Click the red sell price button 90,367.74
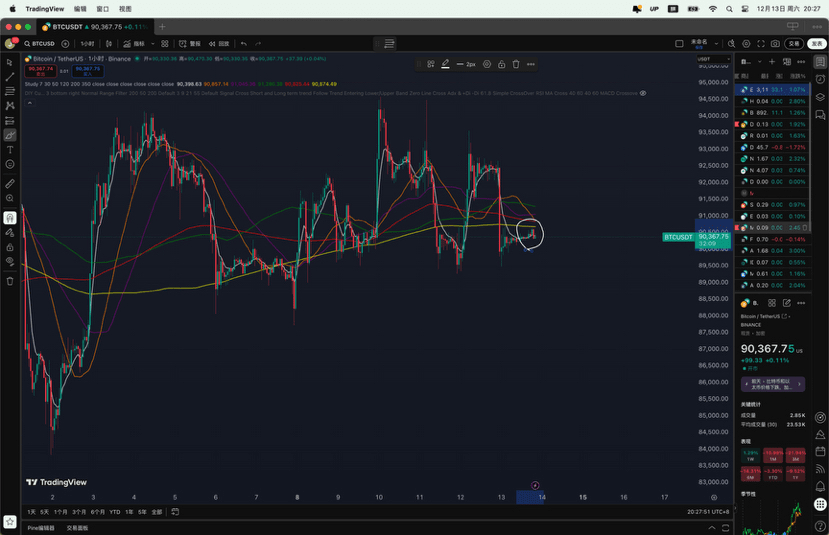829x535 pixels. (41, 71)
